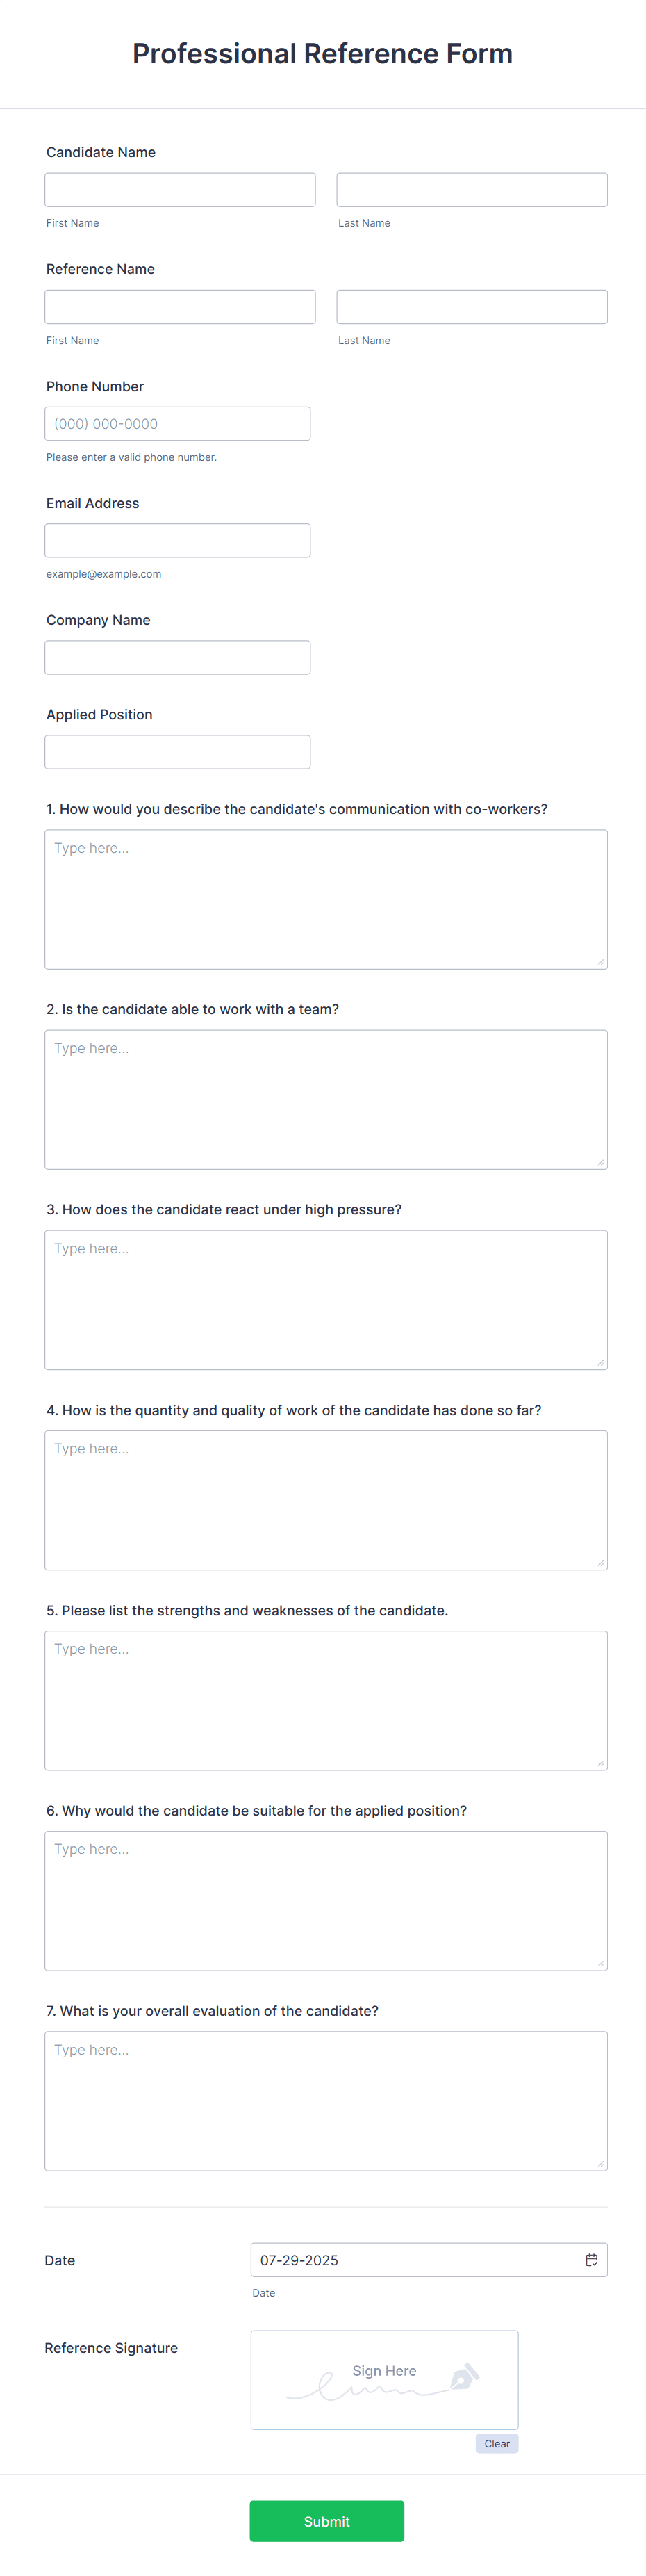Screen dimensions: 646x2576
Task: Click the Candidate First Name field
Action: (x=180, y=189)
